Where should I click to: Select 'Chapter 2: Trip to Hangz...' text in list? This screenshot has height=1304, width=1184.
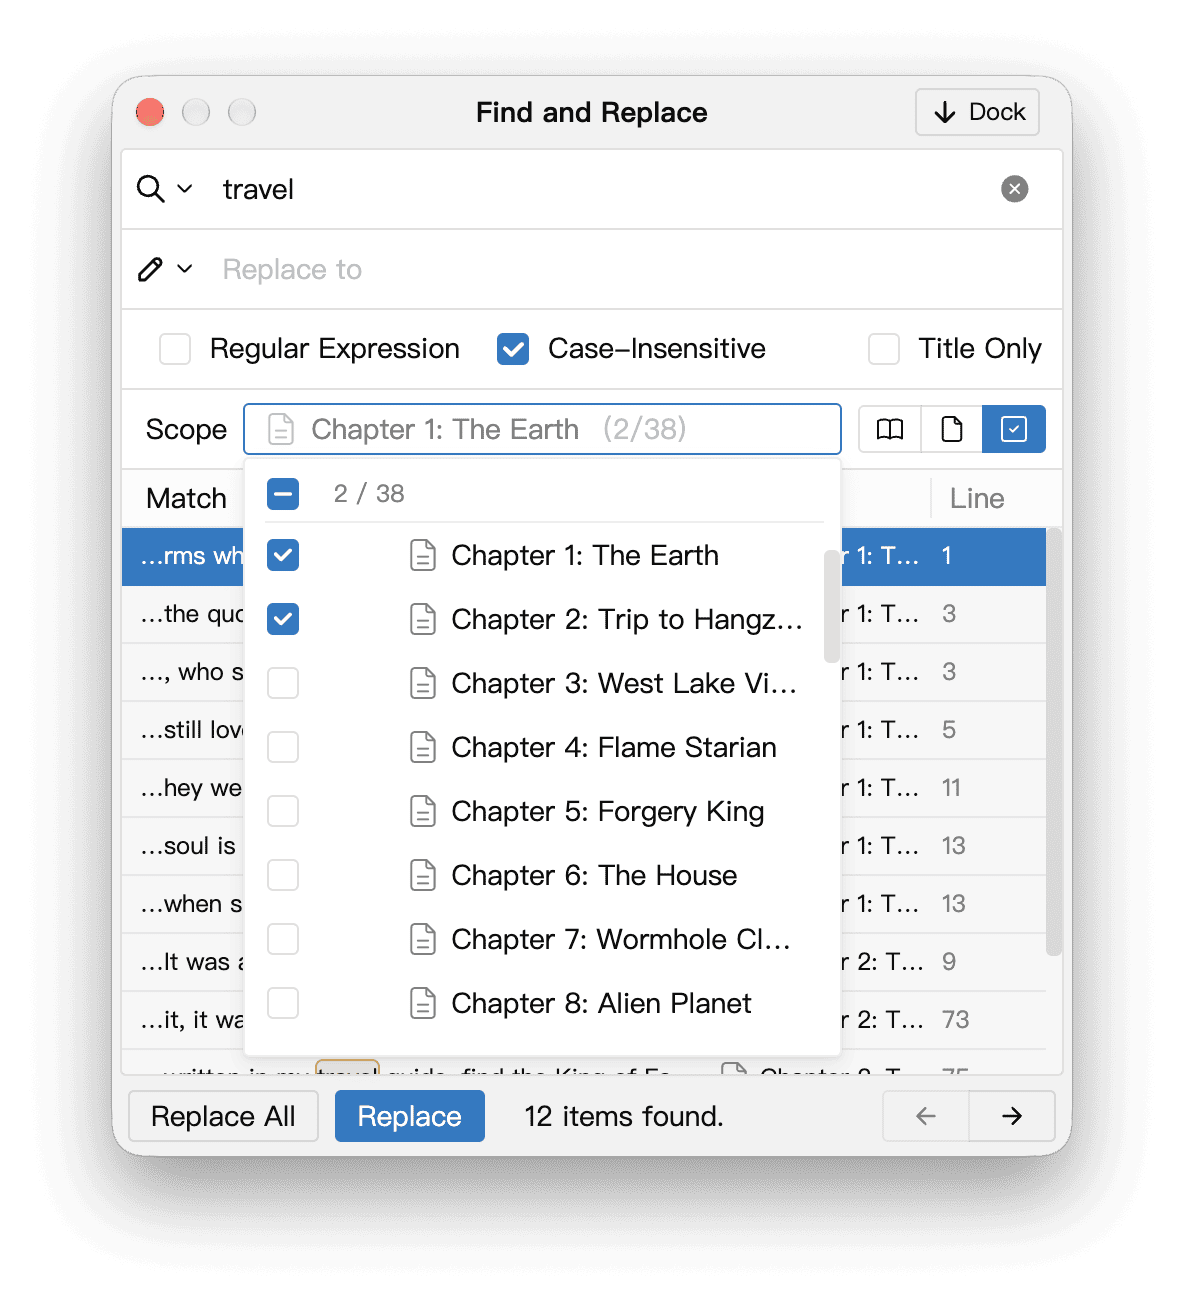(x=627, y=619)
